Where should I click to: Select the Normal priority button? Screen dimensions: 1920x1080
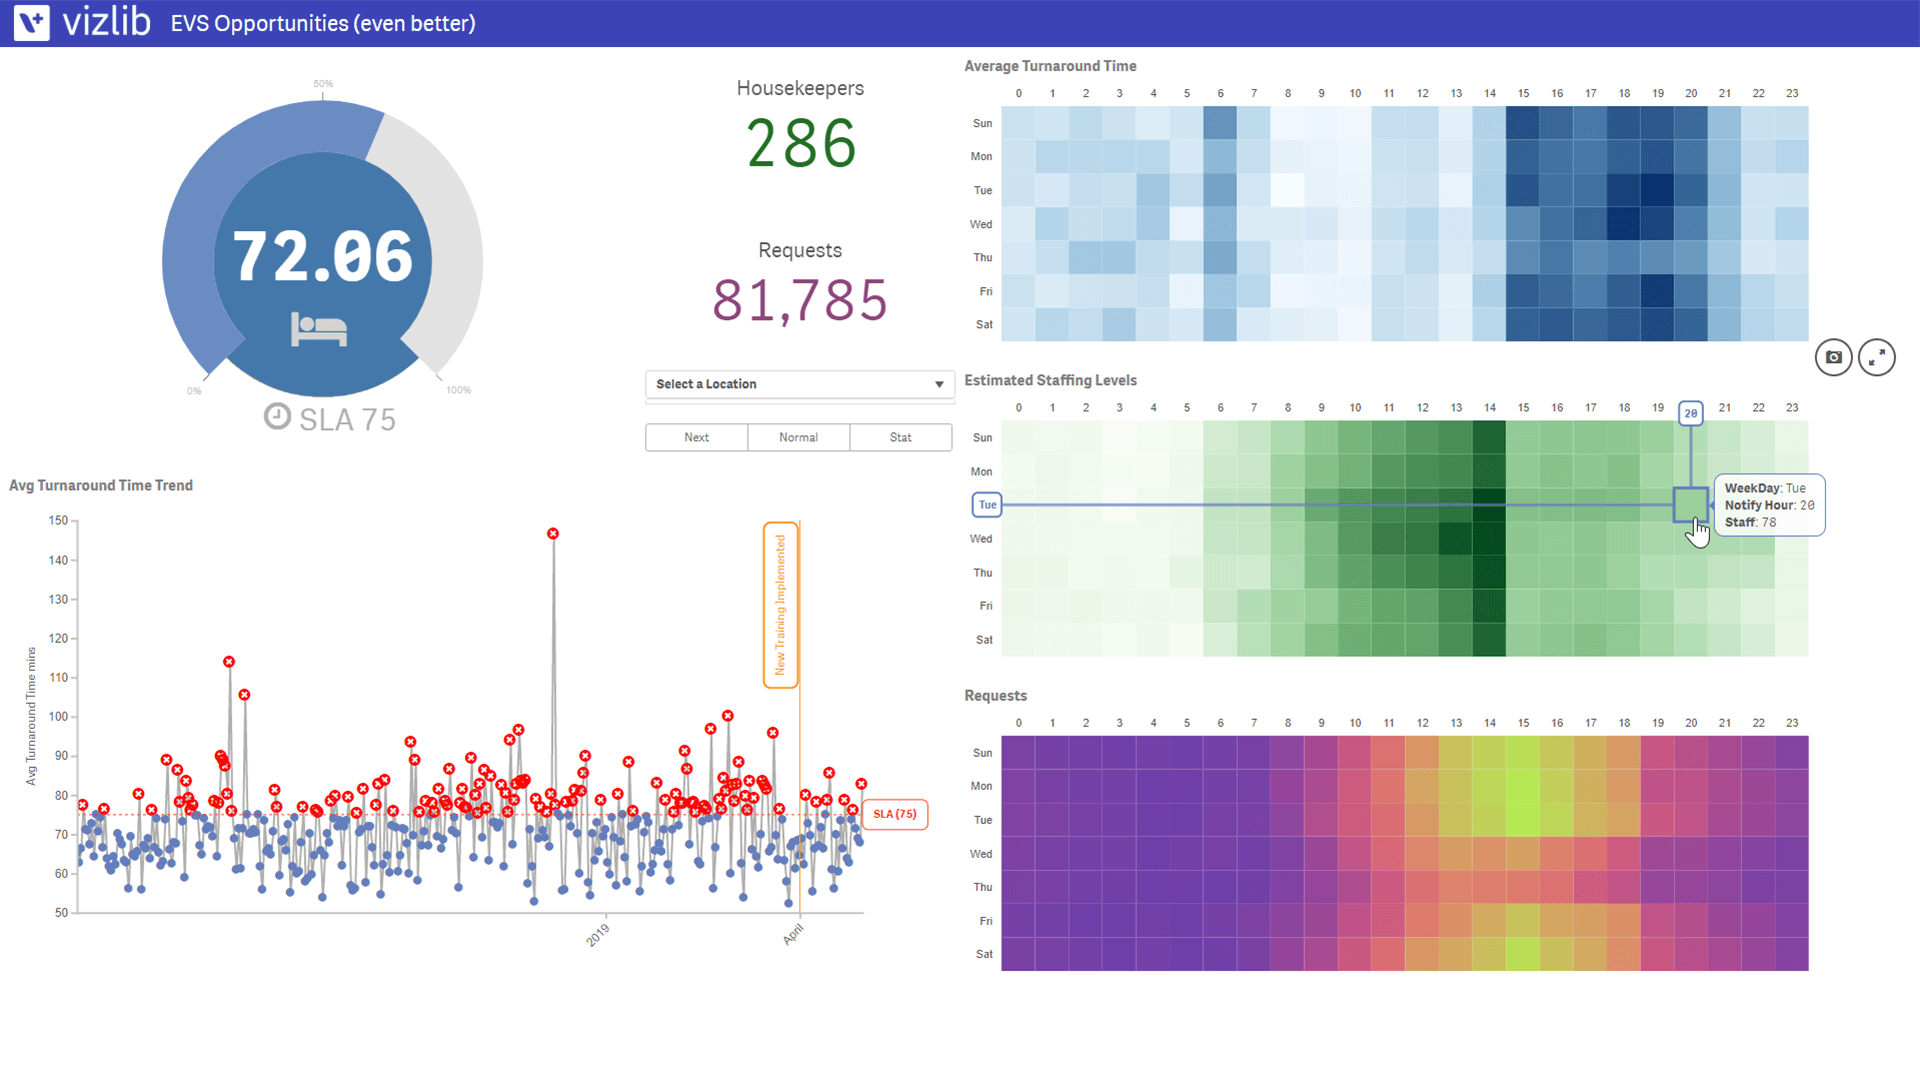(798, 437)
